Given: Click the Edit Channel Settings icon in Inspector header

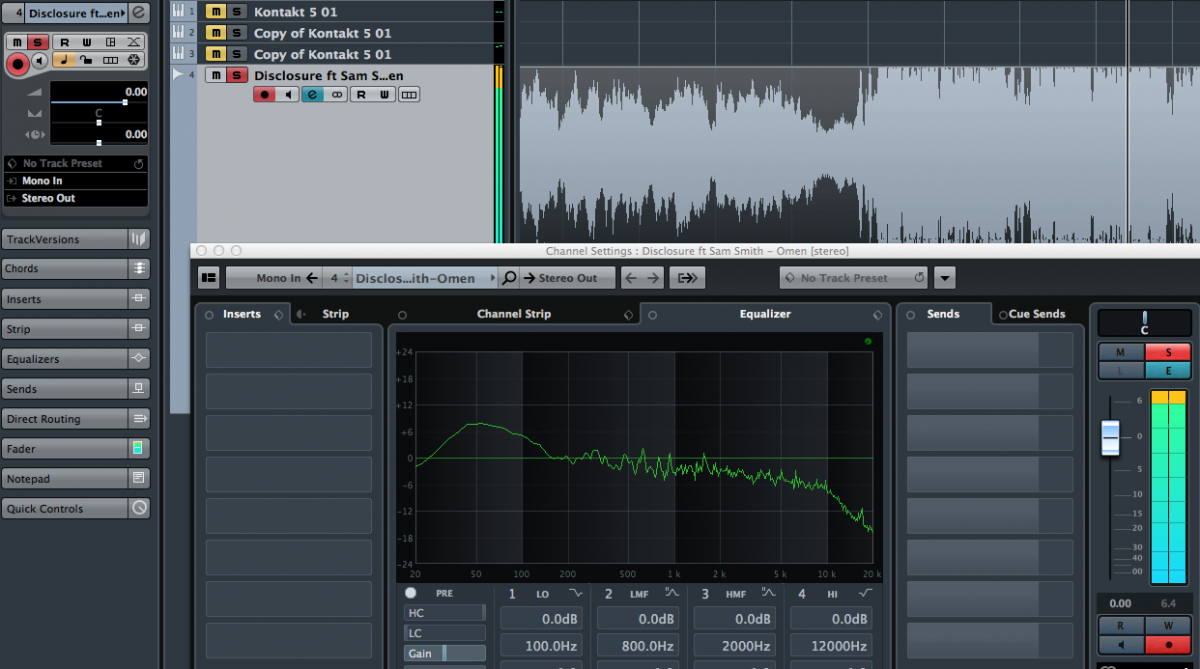Looking at the screenshot, I should (139, 13).
